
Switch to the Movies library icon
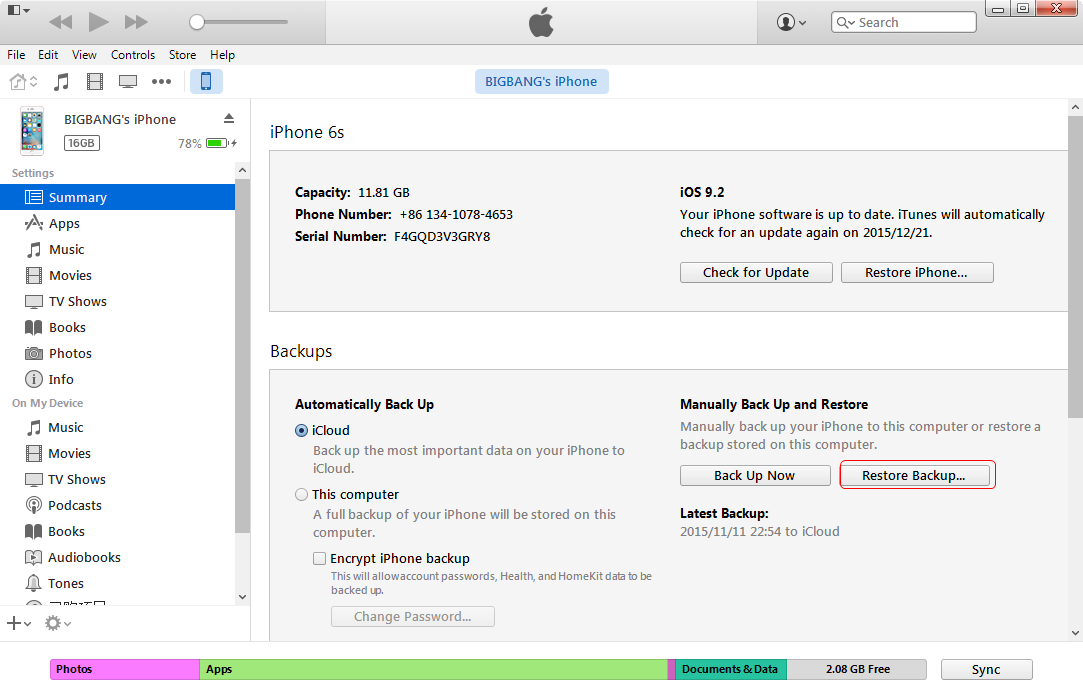[x=95, y=82]
